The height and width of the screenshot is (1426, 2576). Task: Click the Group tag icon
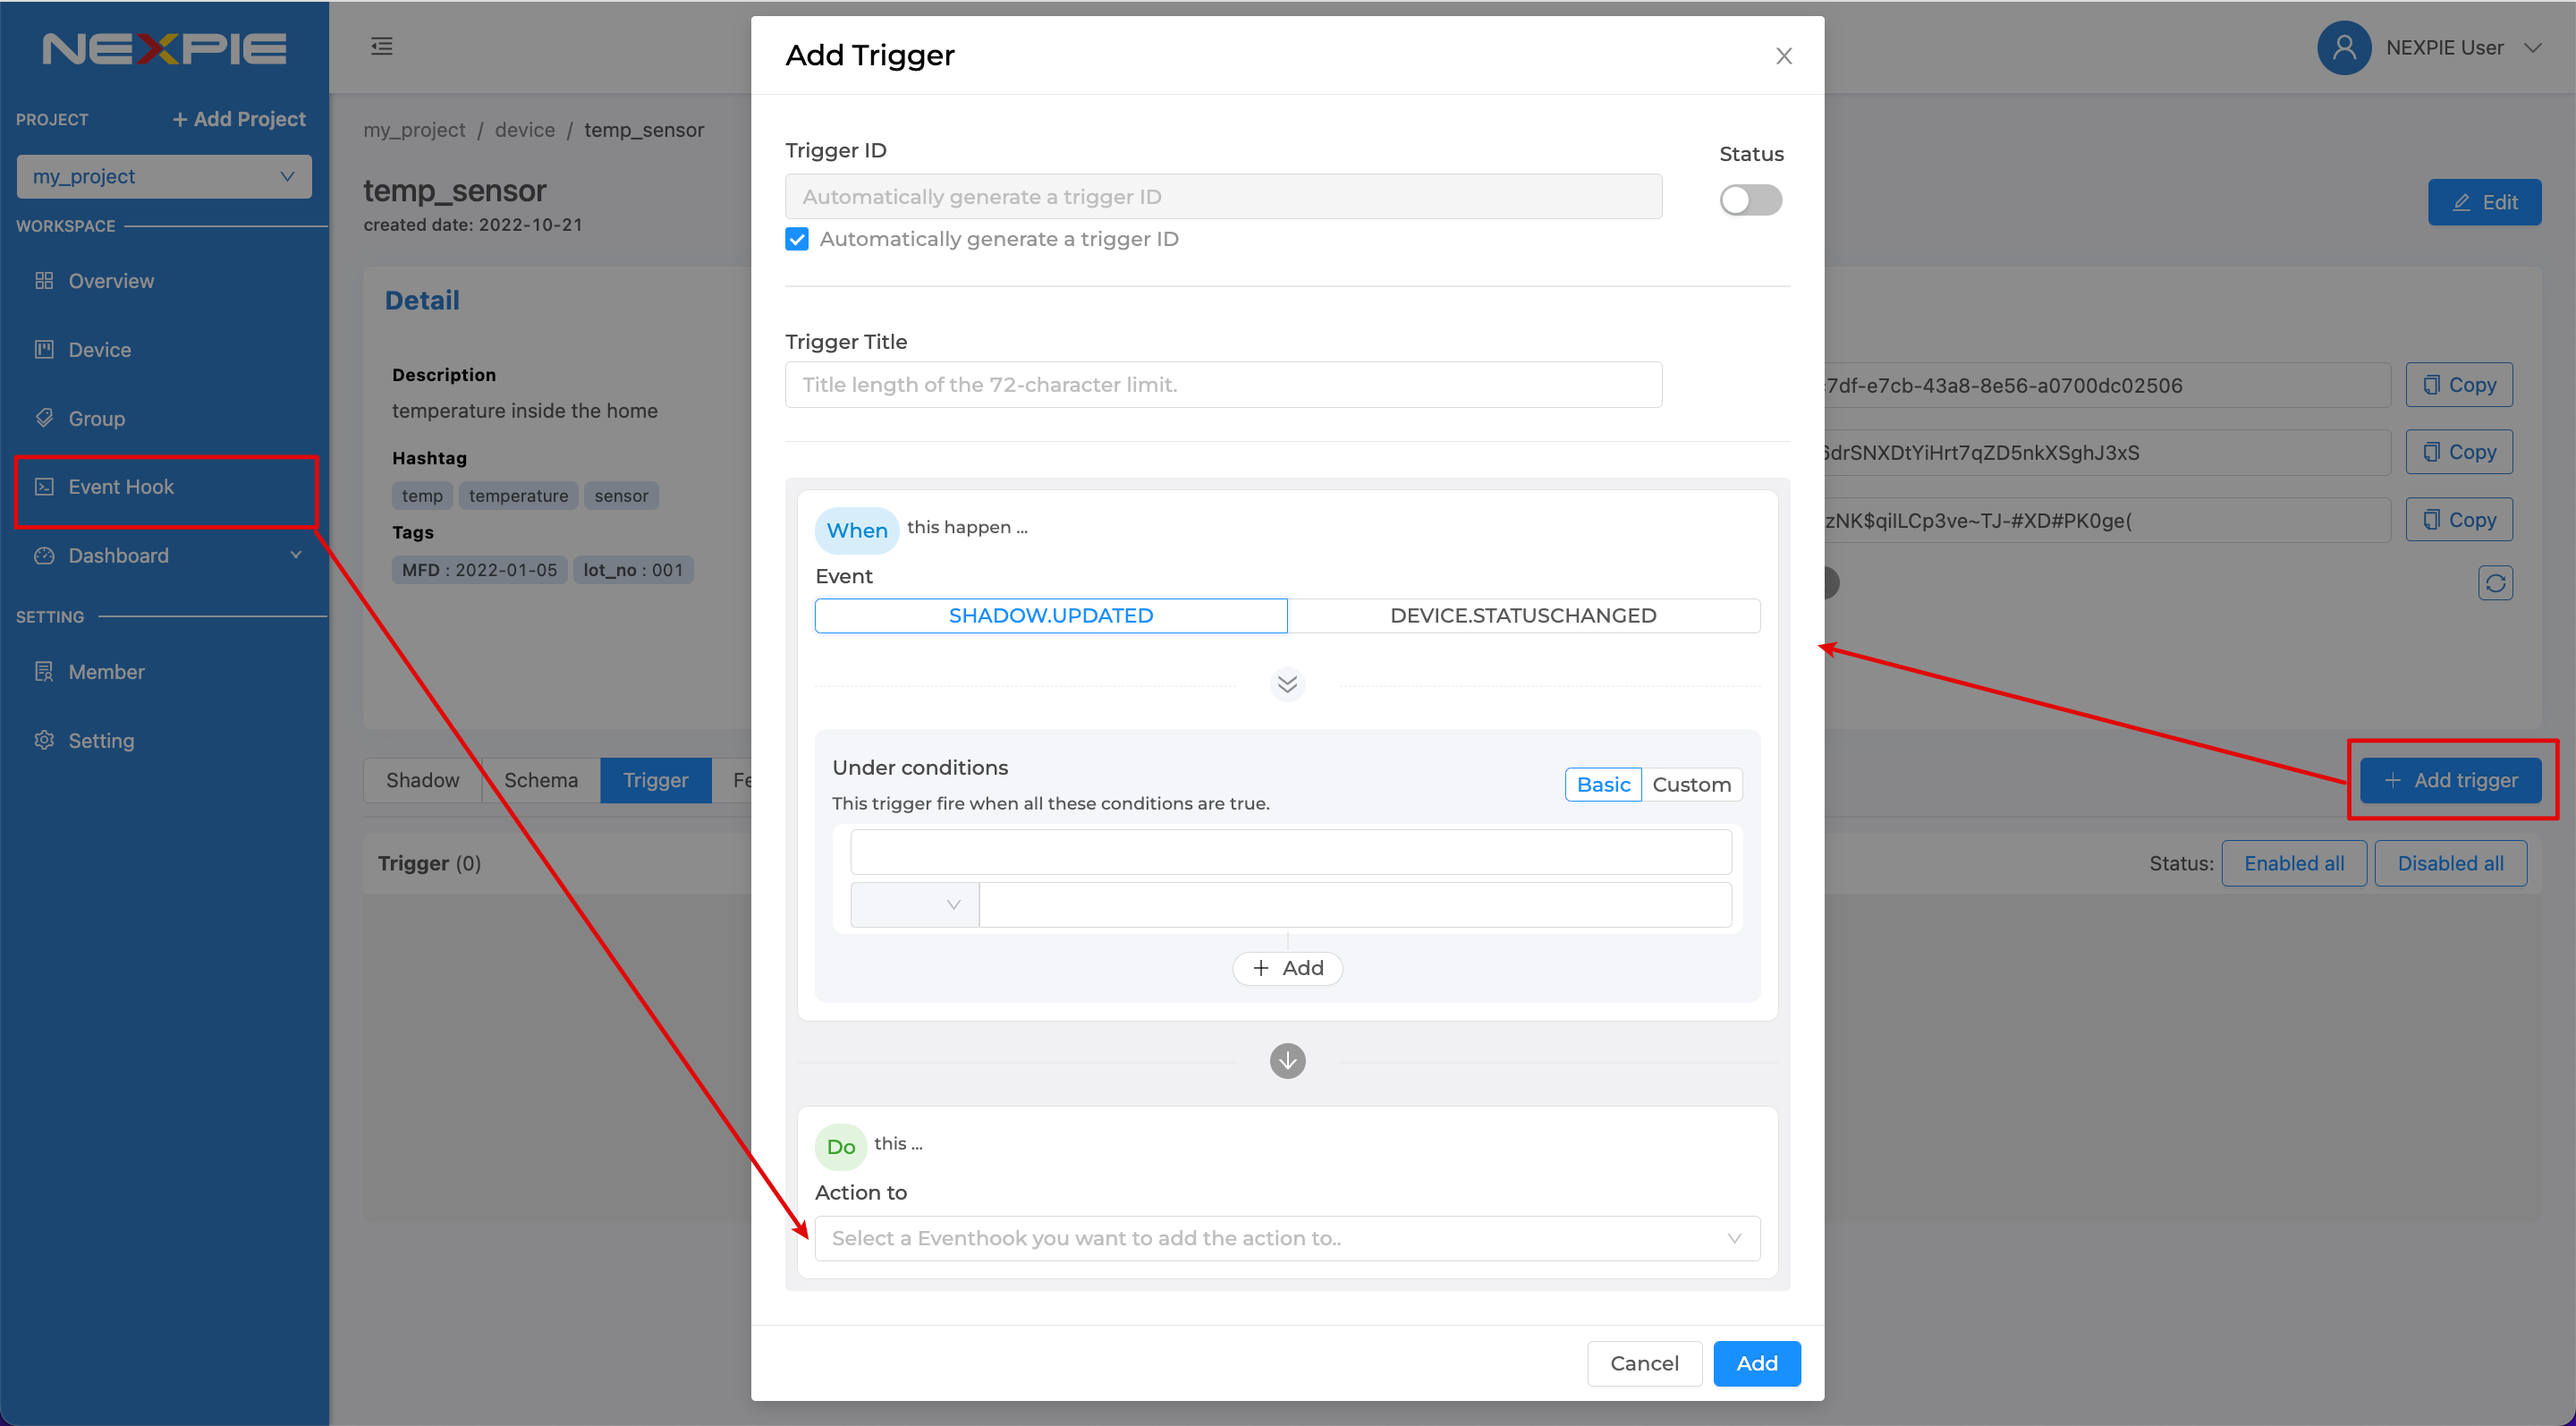[x=44, y=418]
